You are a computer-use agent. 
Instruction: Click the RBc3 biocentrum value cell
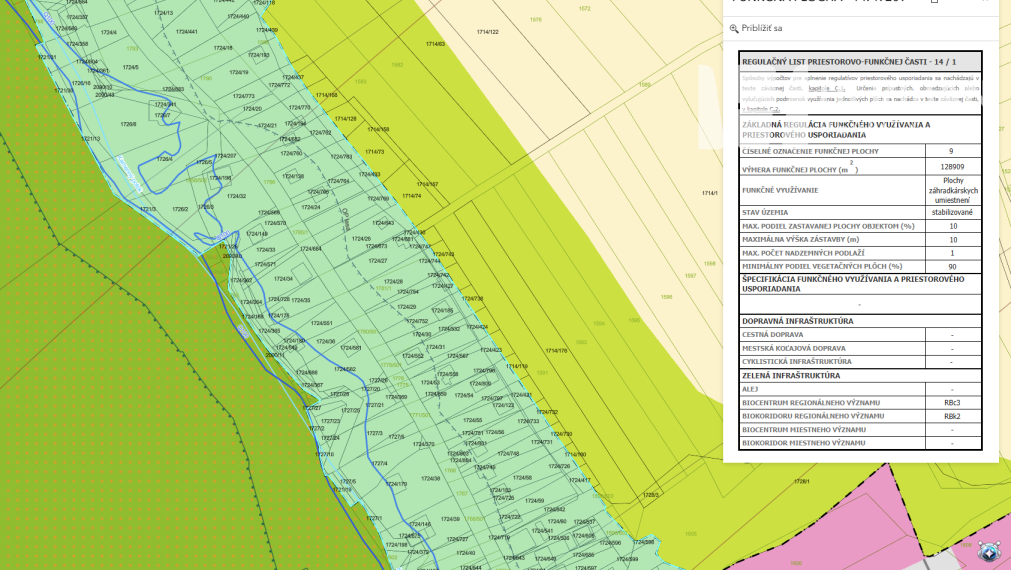tap(953, 403)
